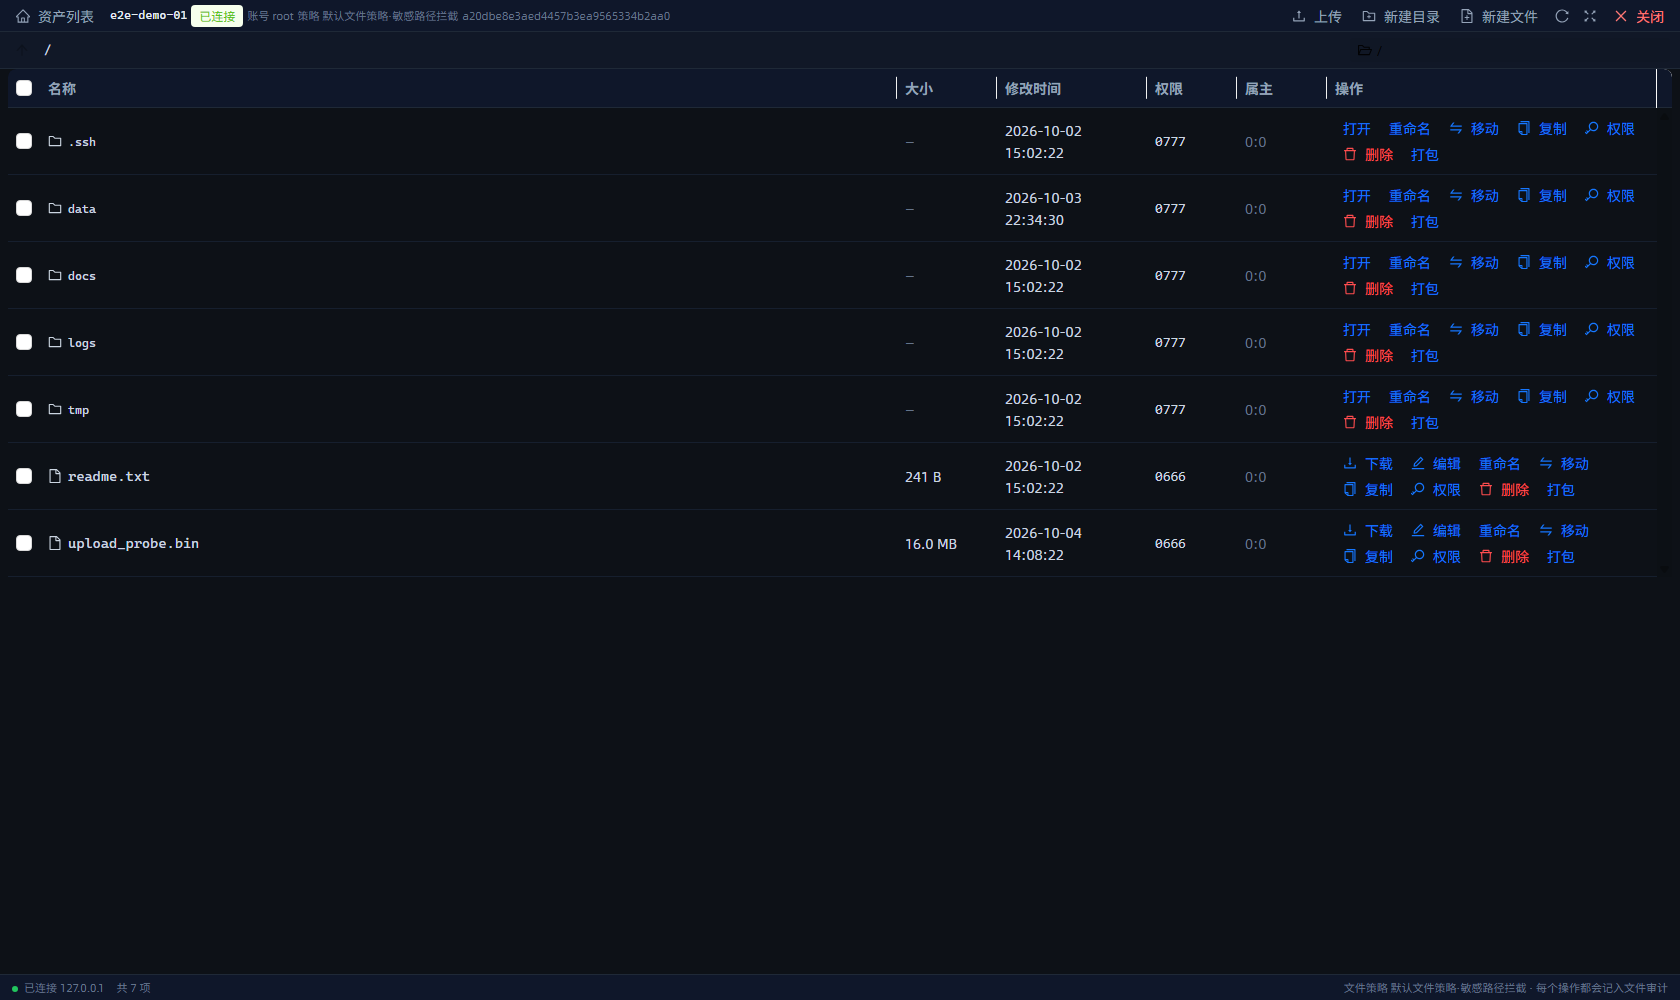This screenshot has width=1680, height=1000.
Task: Check the .ssh folder checkbox
Action: click(x=24, y=141)
